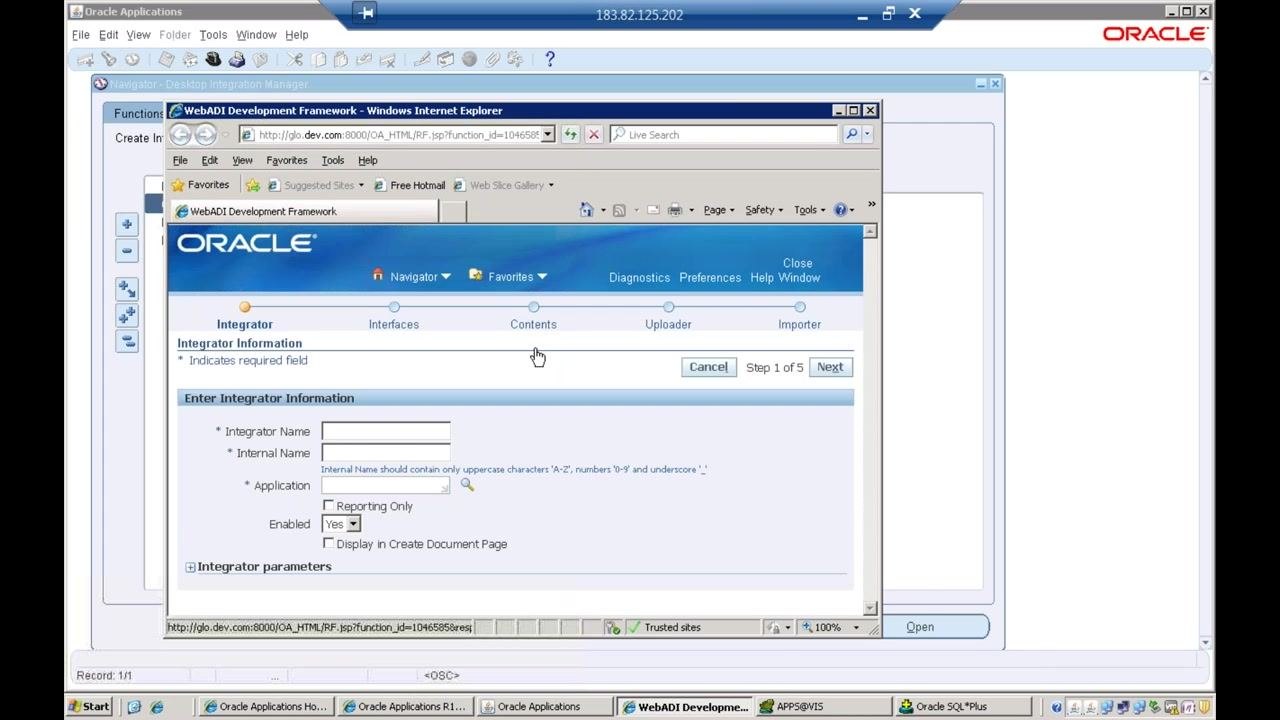Click the IE stop loading red X
This screenshot has width=1280, height=720.
click(x=594, y=134)
